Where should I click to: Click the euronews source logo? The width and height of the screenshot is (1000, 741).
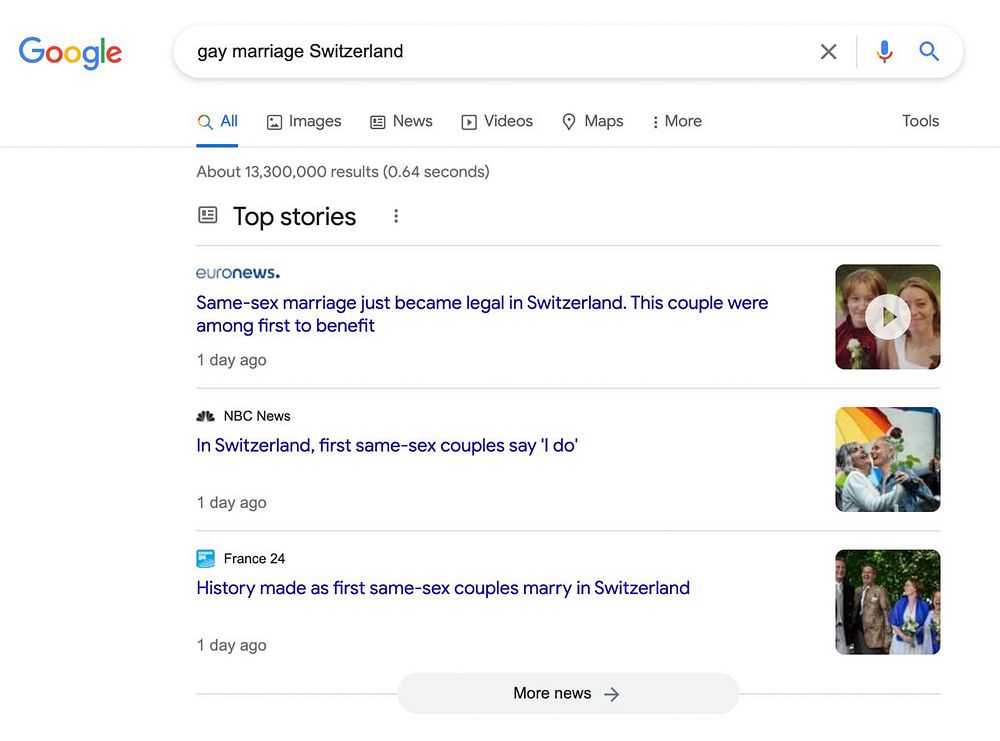(x=238, y=273)
